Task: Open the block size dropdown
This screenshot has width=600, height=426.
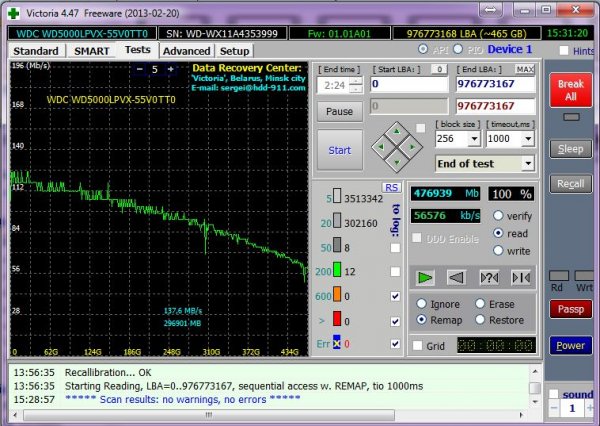Action: [476, 140]
